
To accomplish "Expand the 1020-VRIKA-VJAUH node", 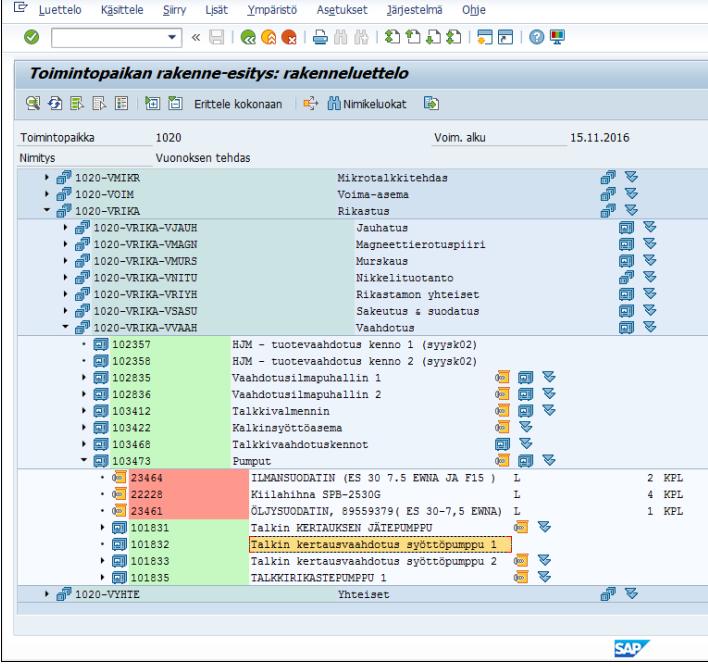I will pyautogui.click(x=65, y=228).
